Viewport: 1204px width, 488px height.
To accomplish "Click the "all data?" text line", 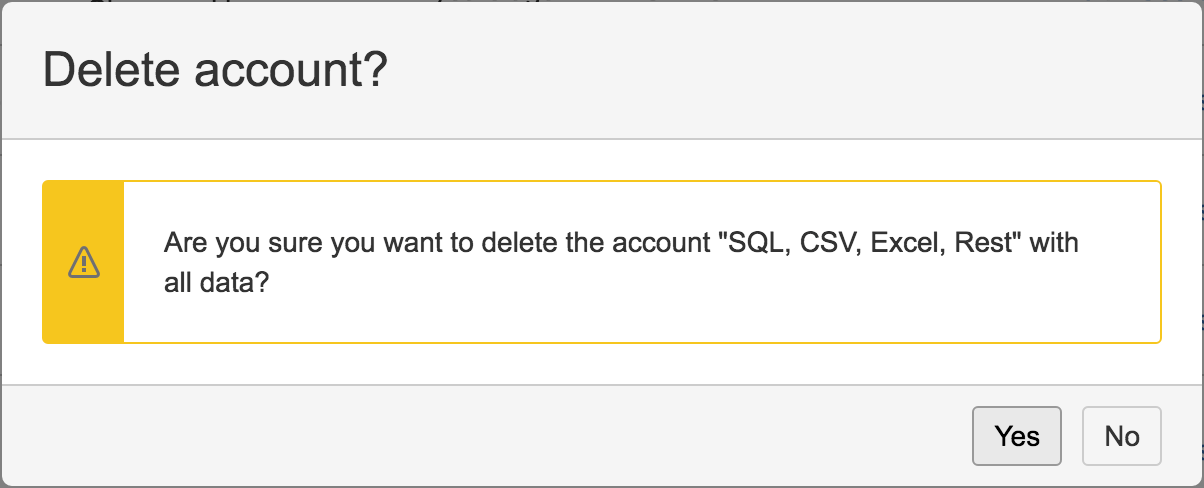I will click(x=216, y=283).
